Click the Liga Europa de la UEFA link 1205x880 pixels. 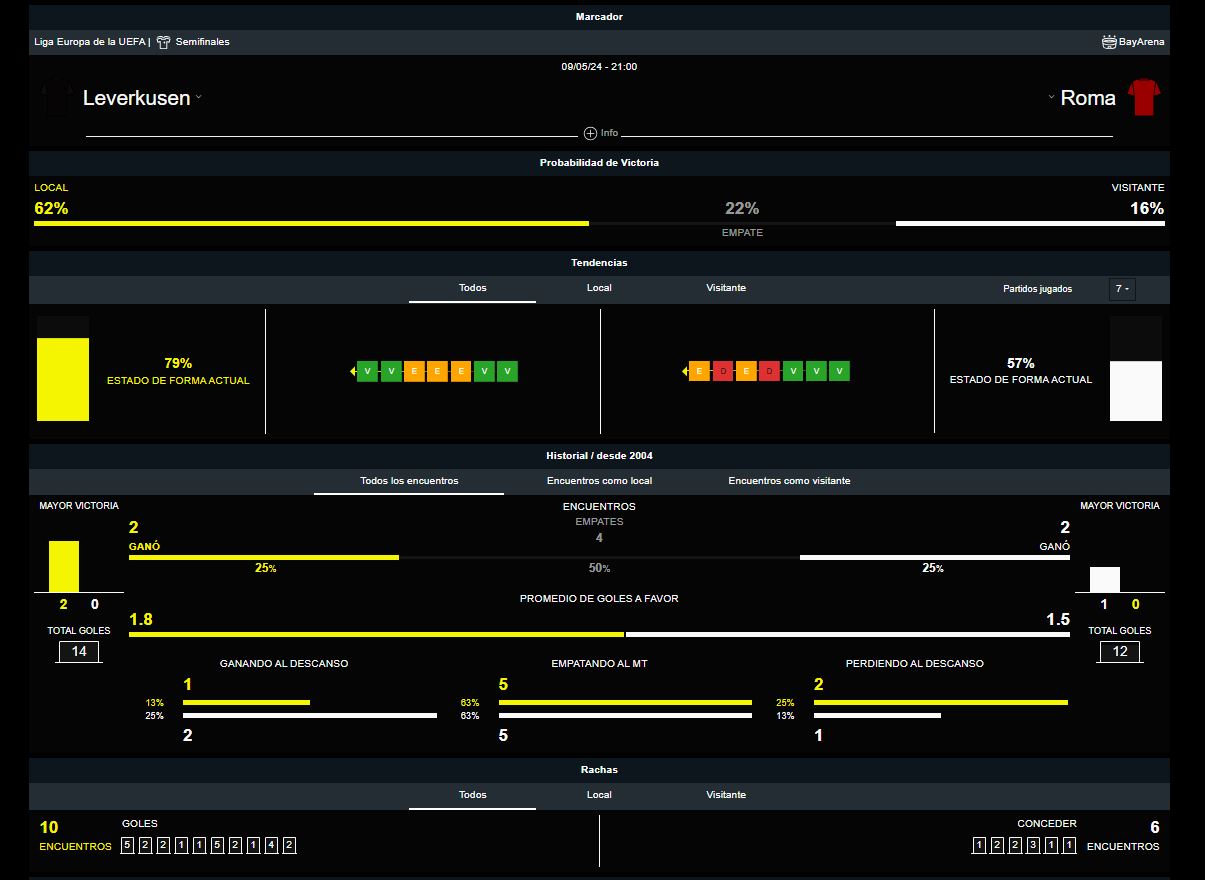(90, 42)
